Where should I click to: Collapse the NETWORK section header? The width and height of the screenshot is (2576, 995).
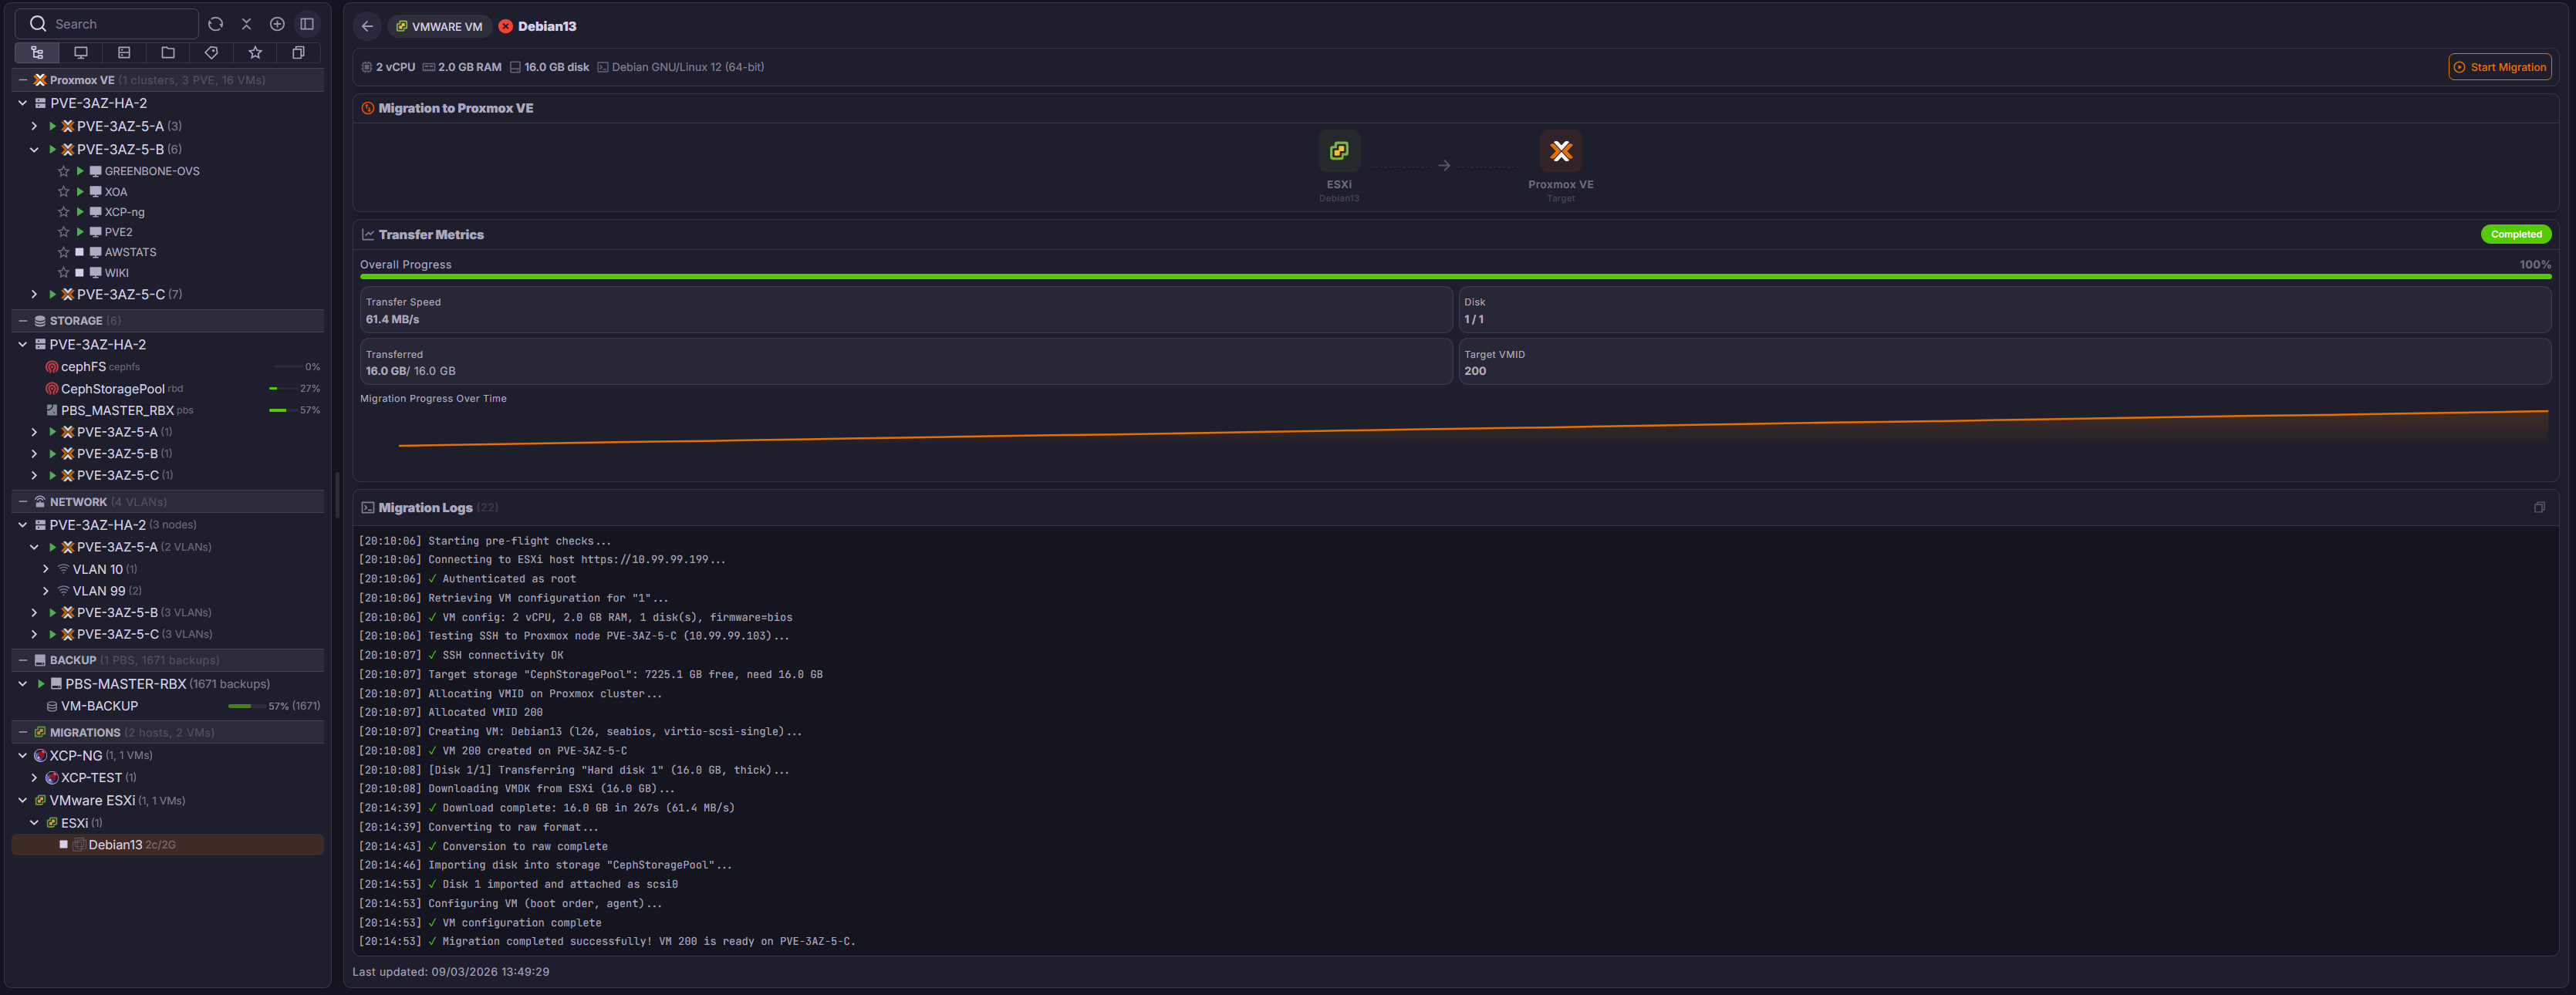(22, 502)
